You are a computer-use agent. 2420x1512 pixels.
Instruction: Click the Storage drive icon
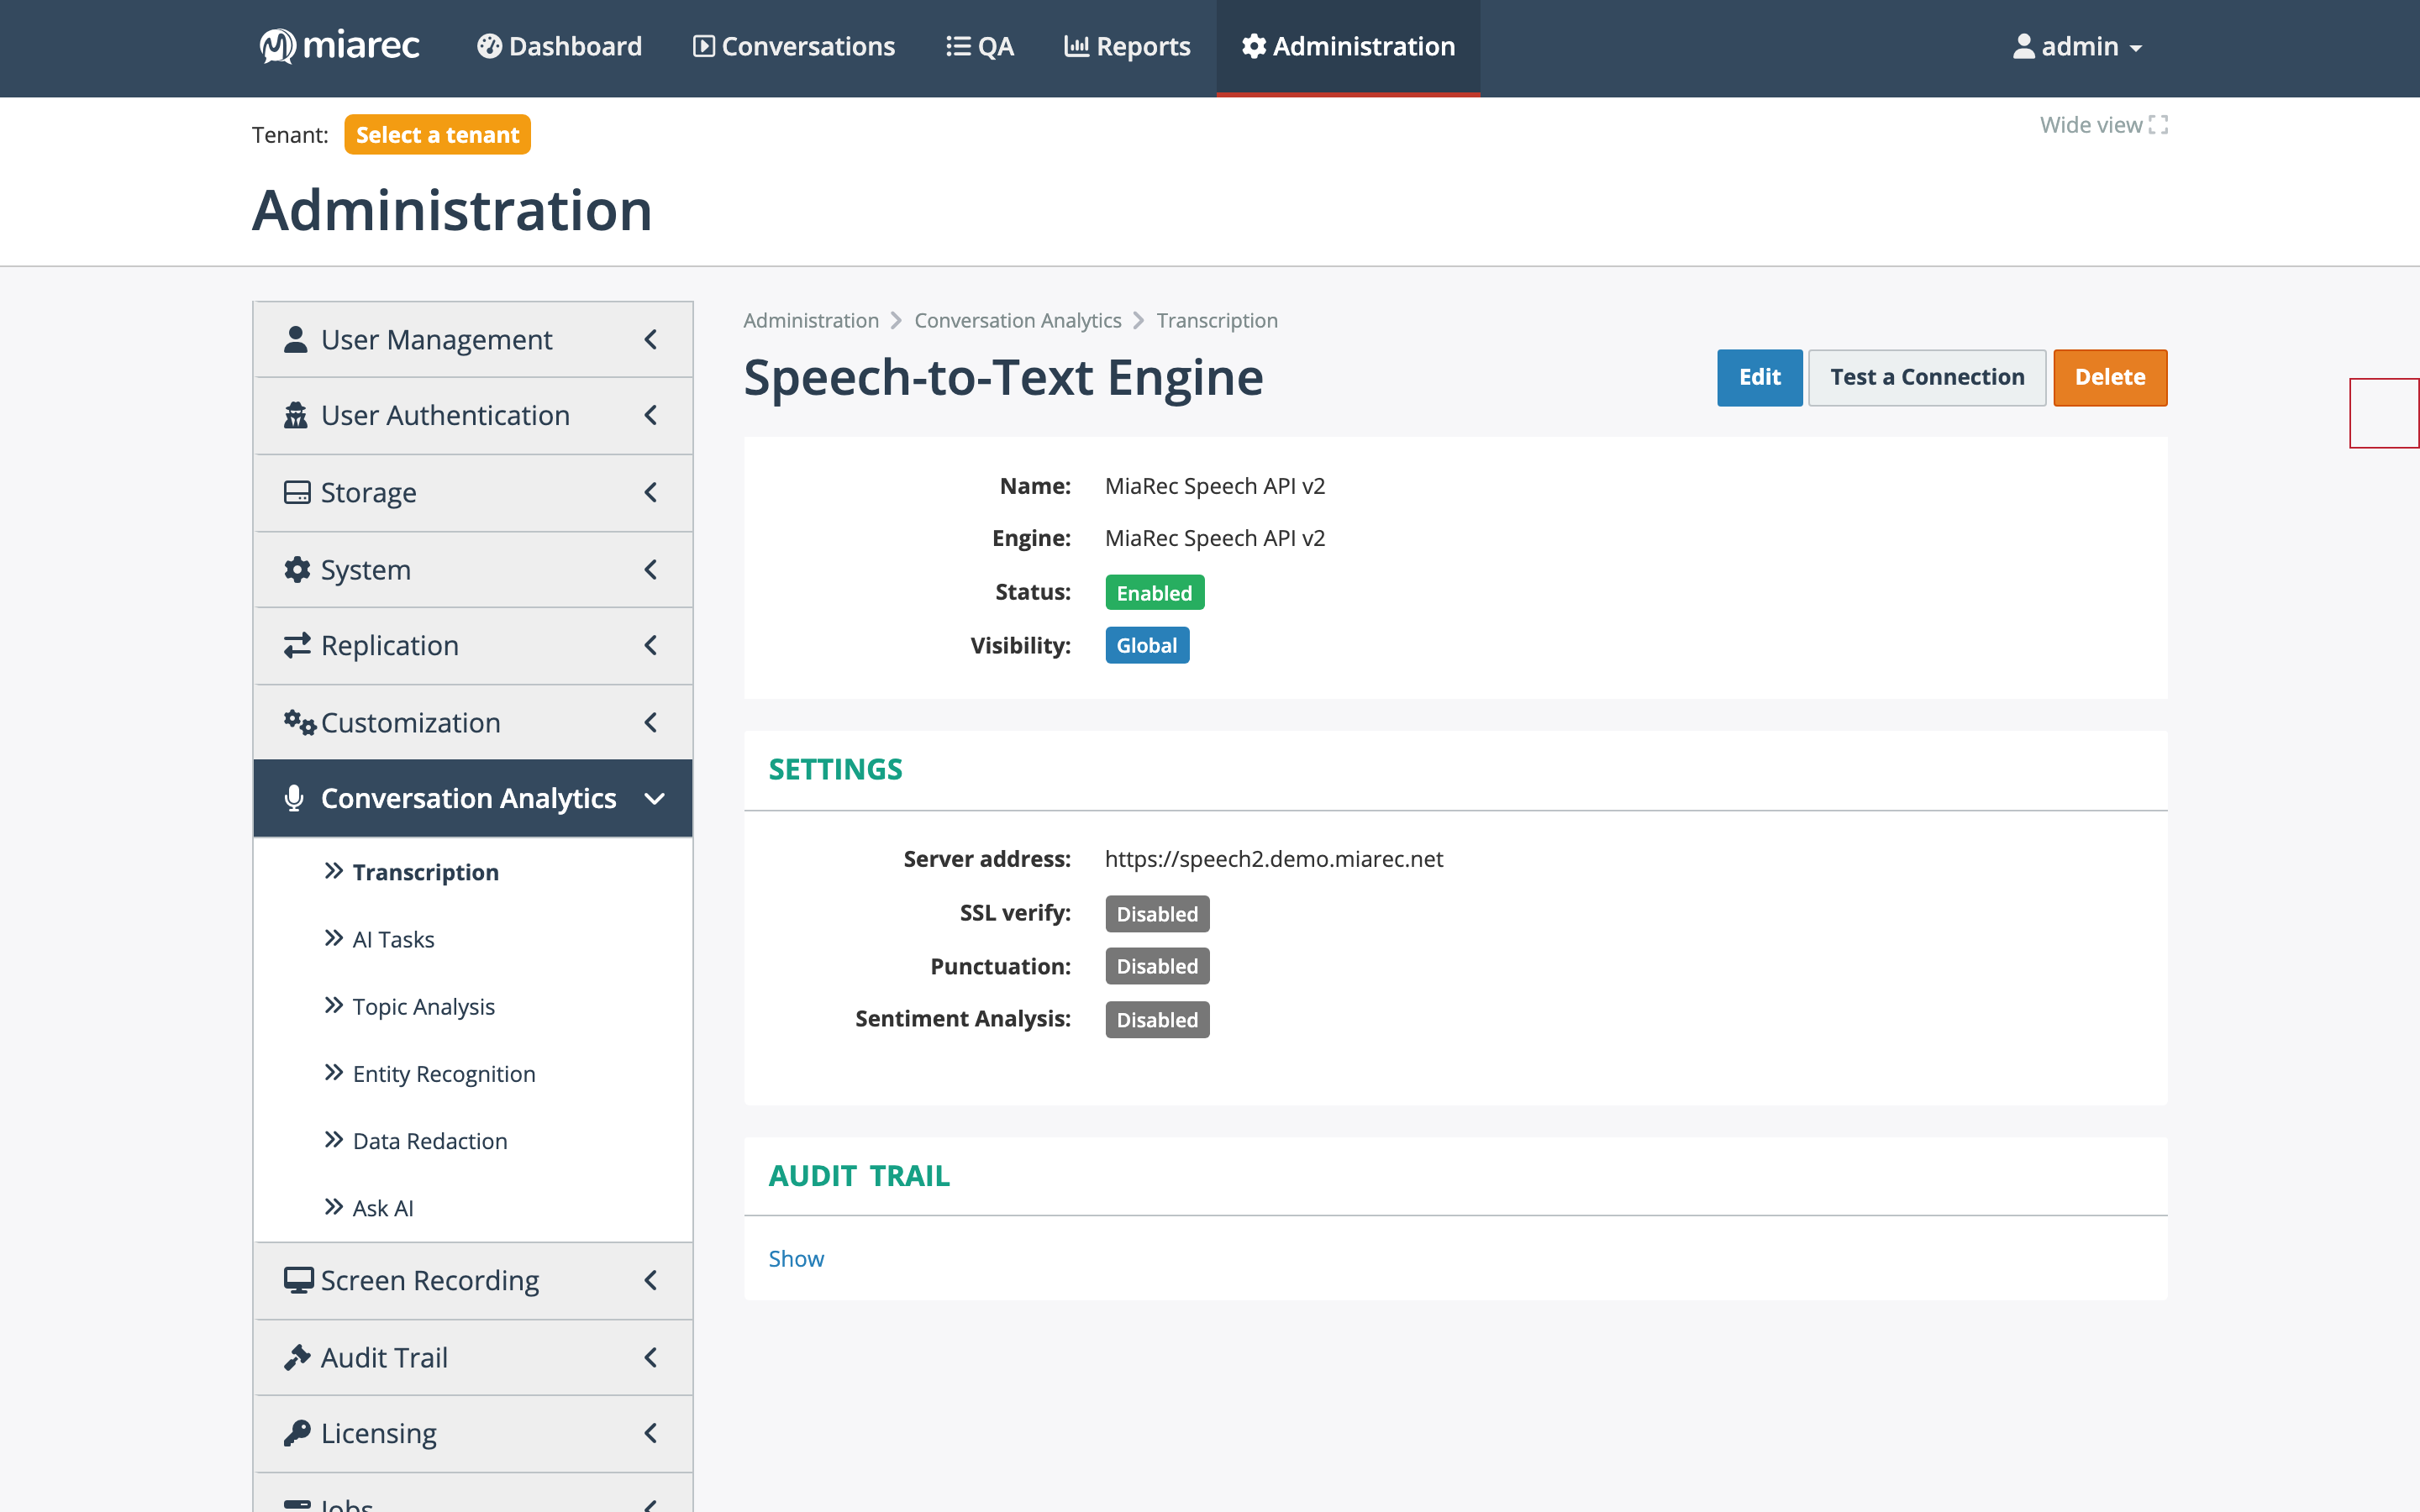coord(297,493)
